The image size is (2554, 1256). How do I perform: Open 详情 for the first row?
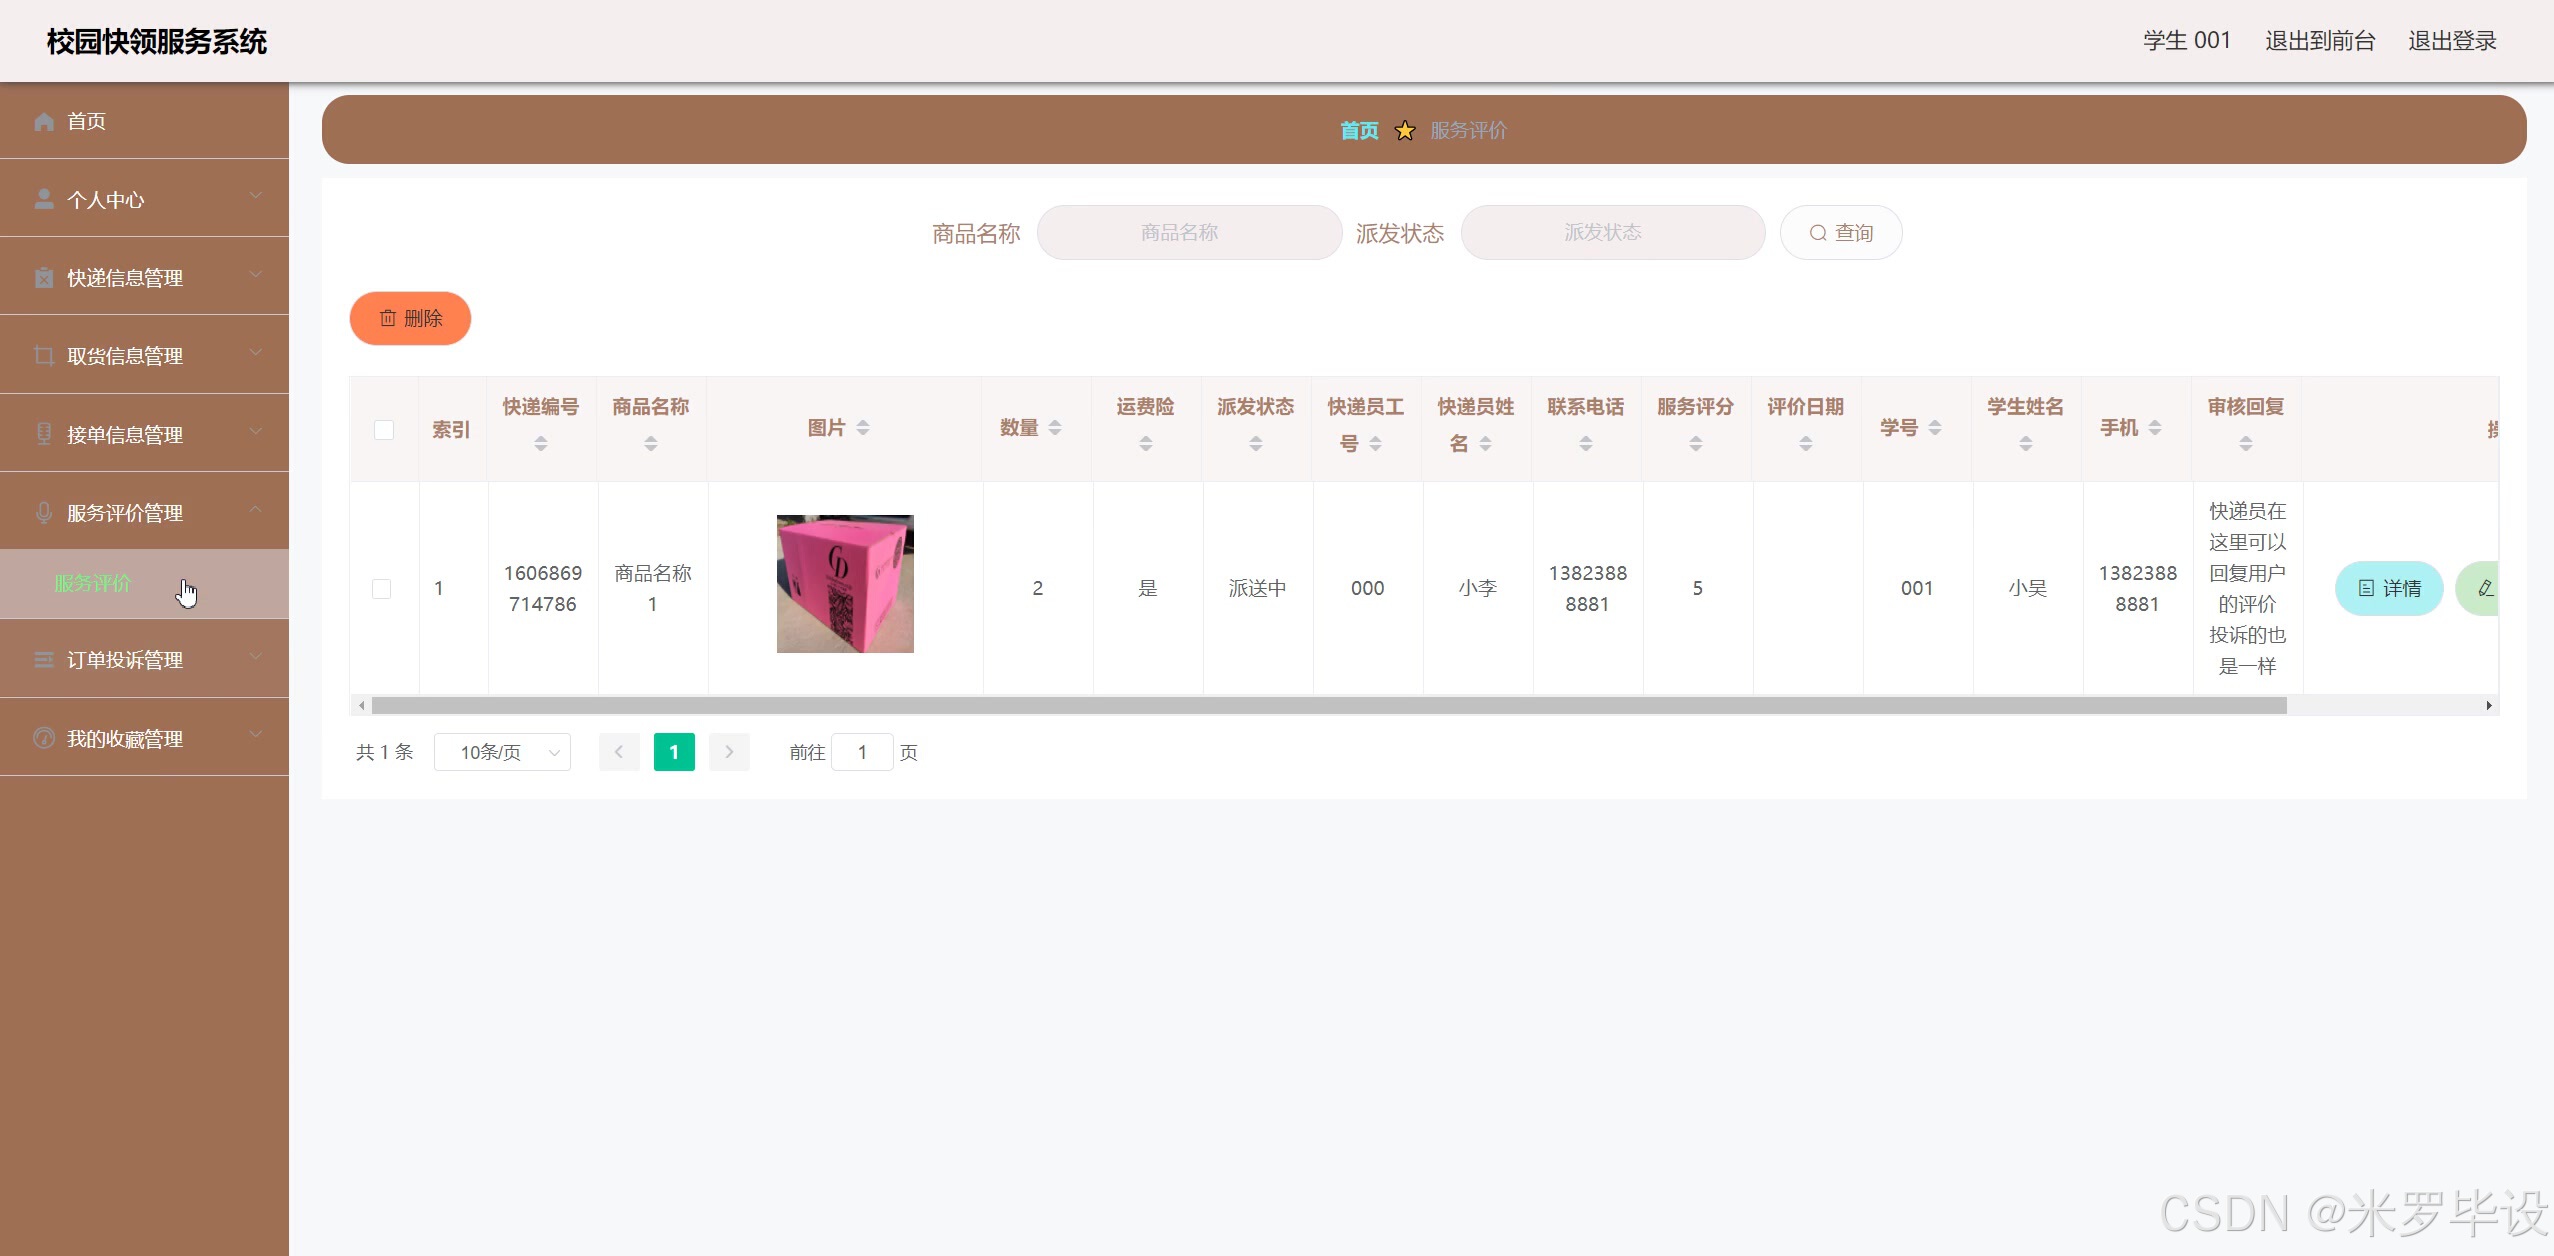[2388, 588]
